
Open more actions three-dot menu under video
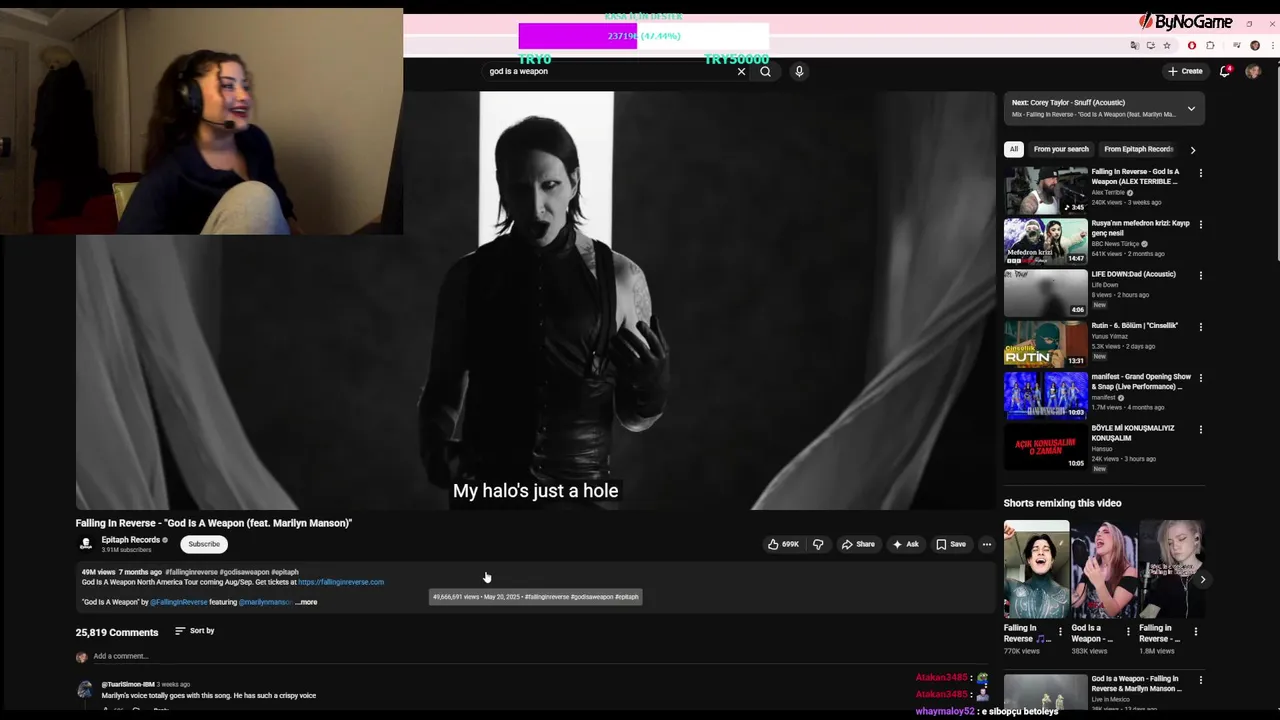(986, 544)
